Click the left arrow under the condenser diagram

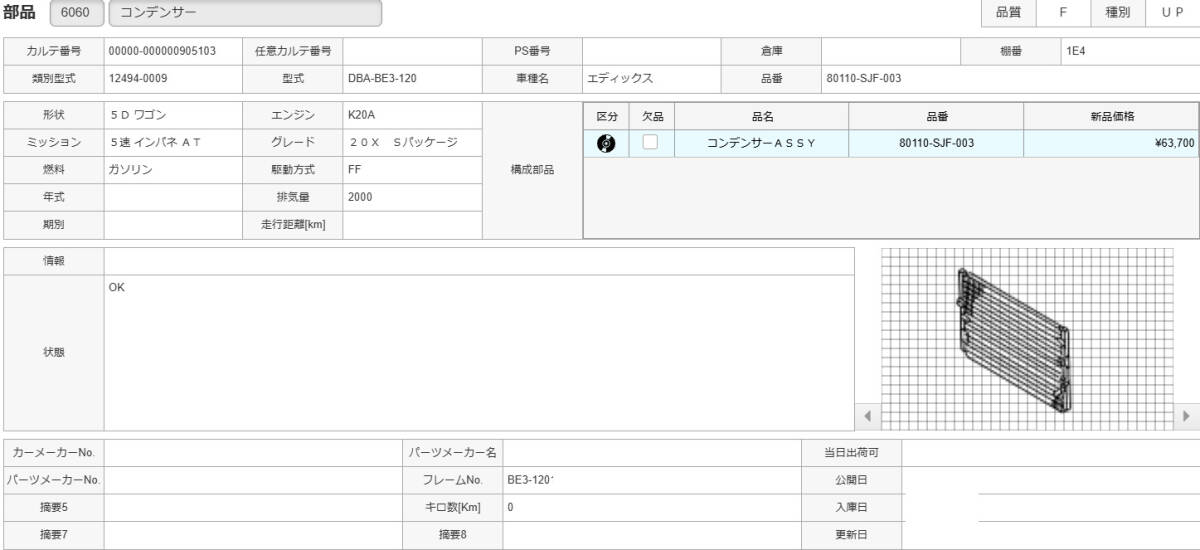tap(867, 415)
